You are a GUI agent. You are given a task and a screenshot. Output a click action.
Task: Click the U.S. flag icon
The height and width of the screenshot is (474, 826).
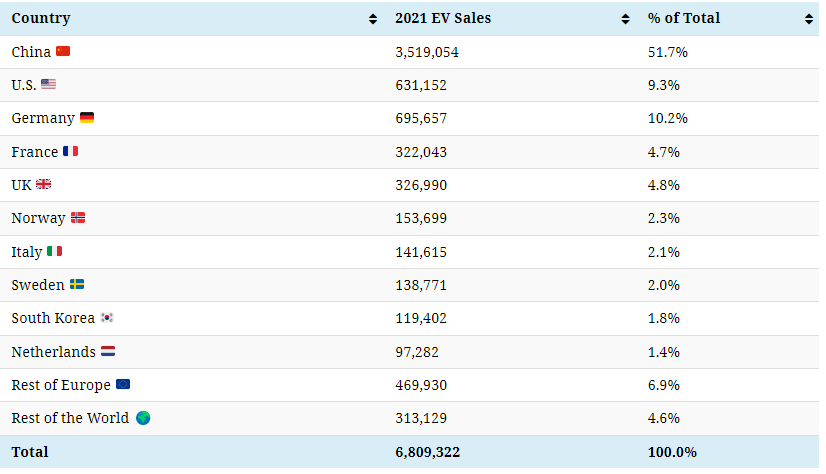pyautogui.click(x=48, y=85)
